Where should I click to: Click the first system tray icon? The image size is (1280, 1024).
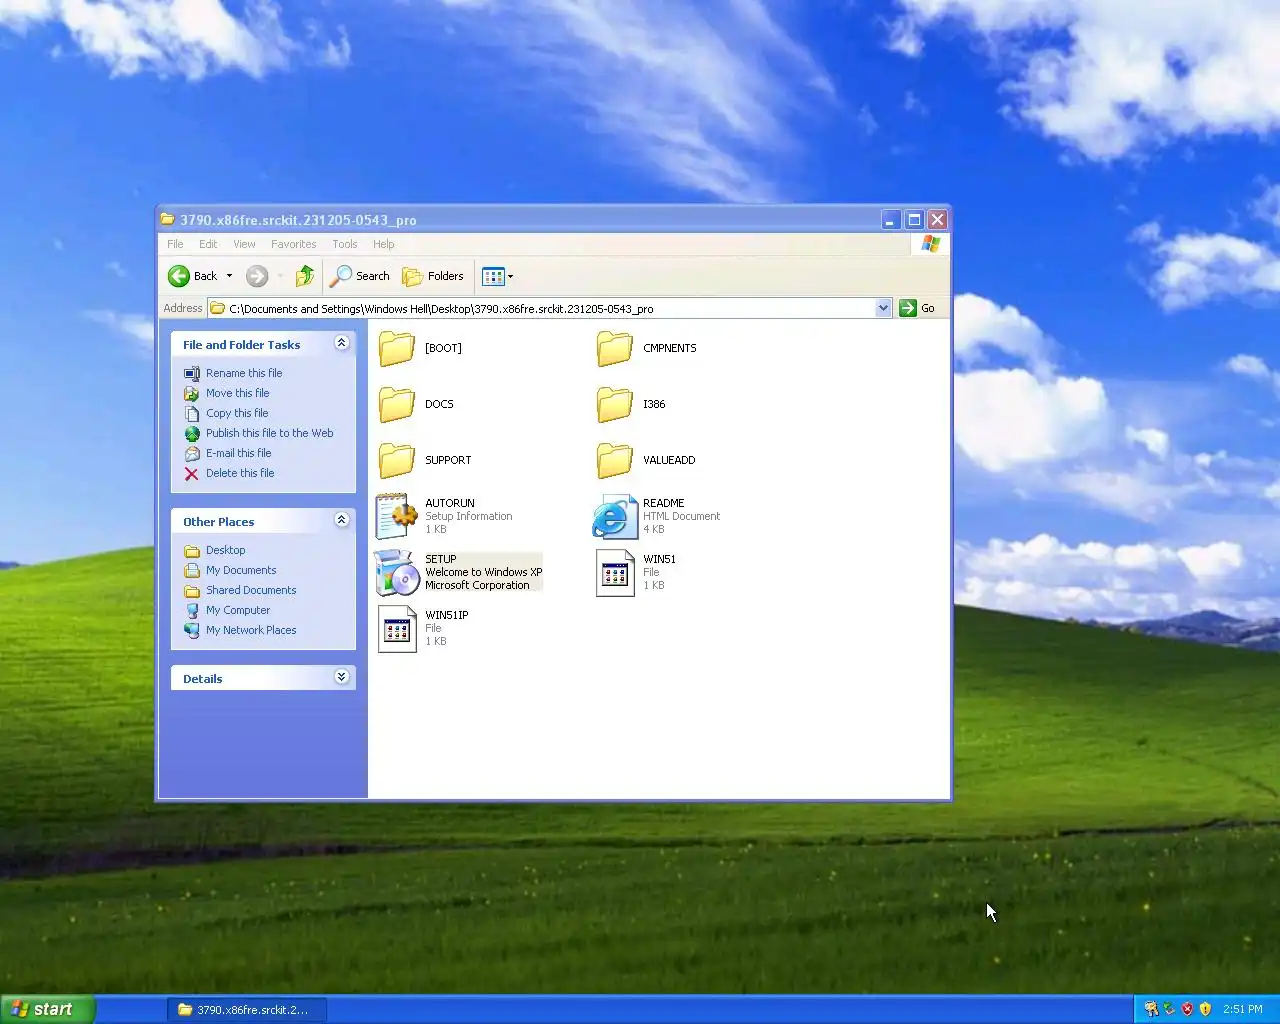[x=1151, y=1009]
